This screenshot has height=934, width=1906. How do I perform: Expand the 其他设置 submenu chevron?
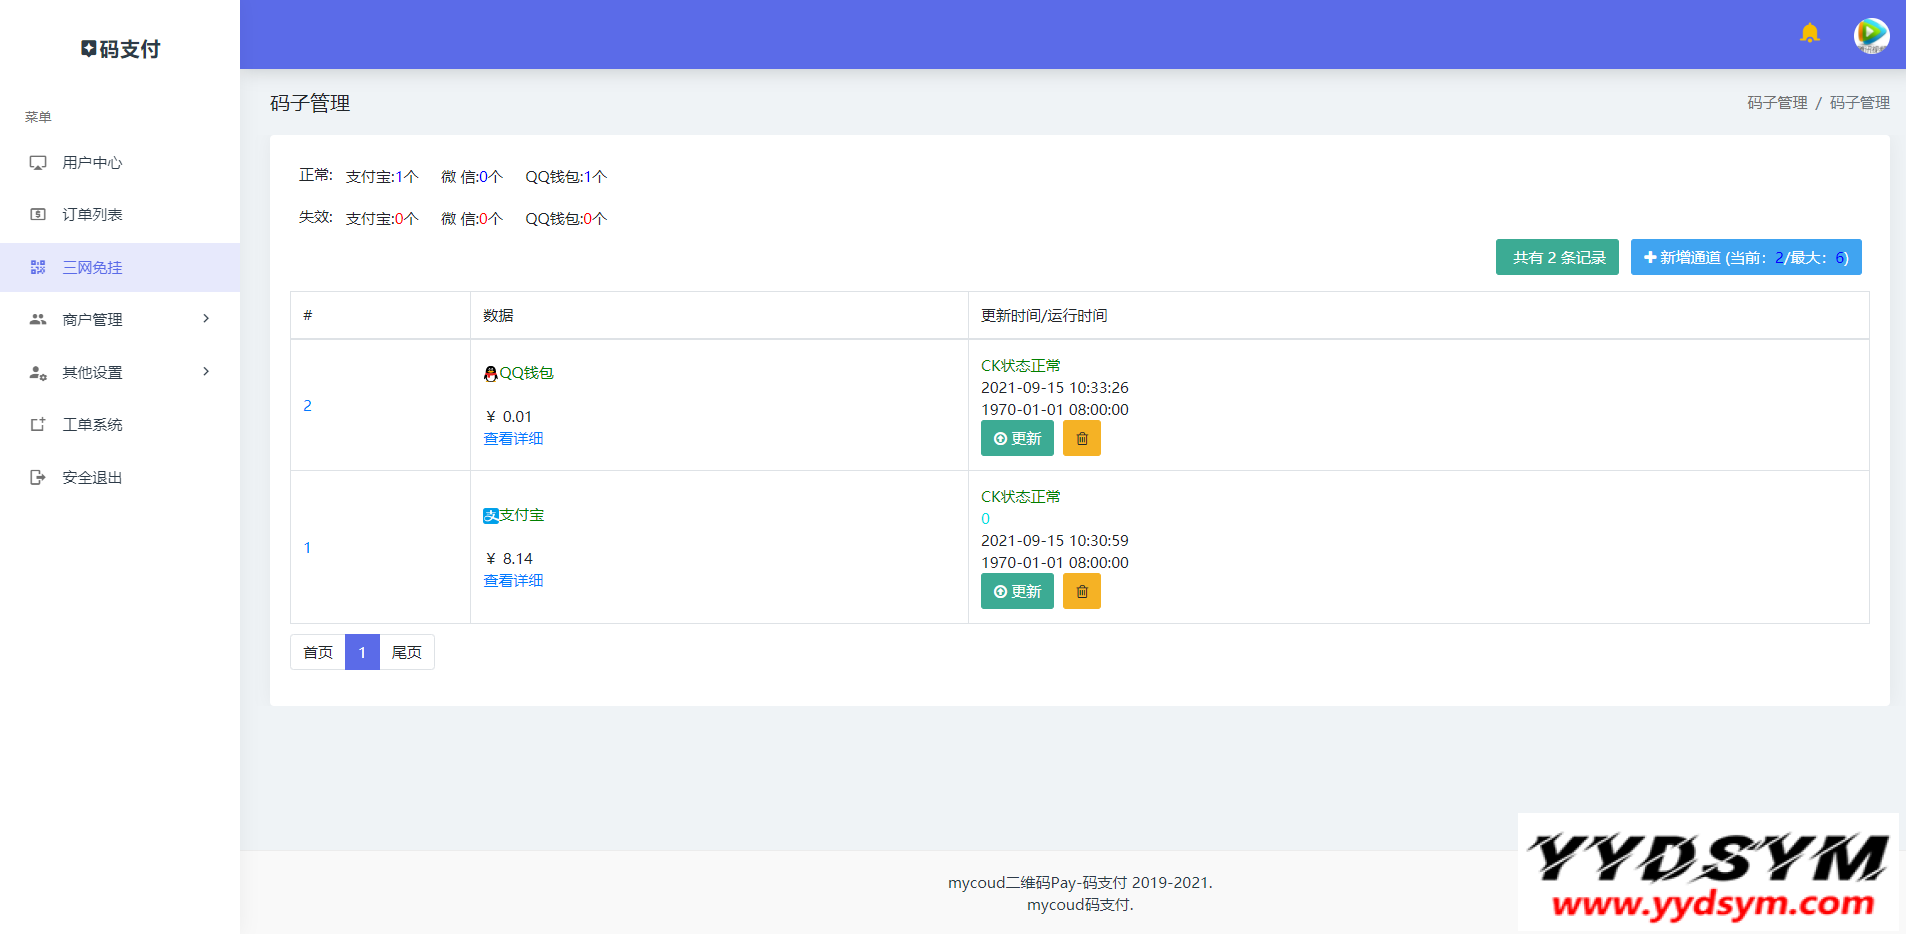click(x=206, y=372)
